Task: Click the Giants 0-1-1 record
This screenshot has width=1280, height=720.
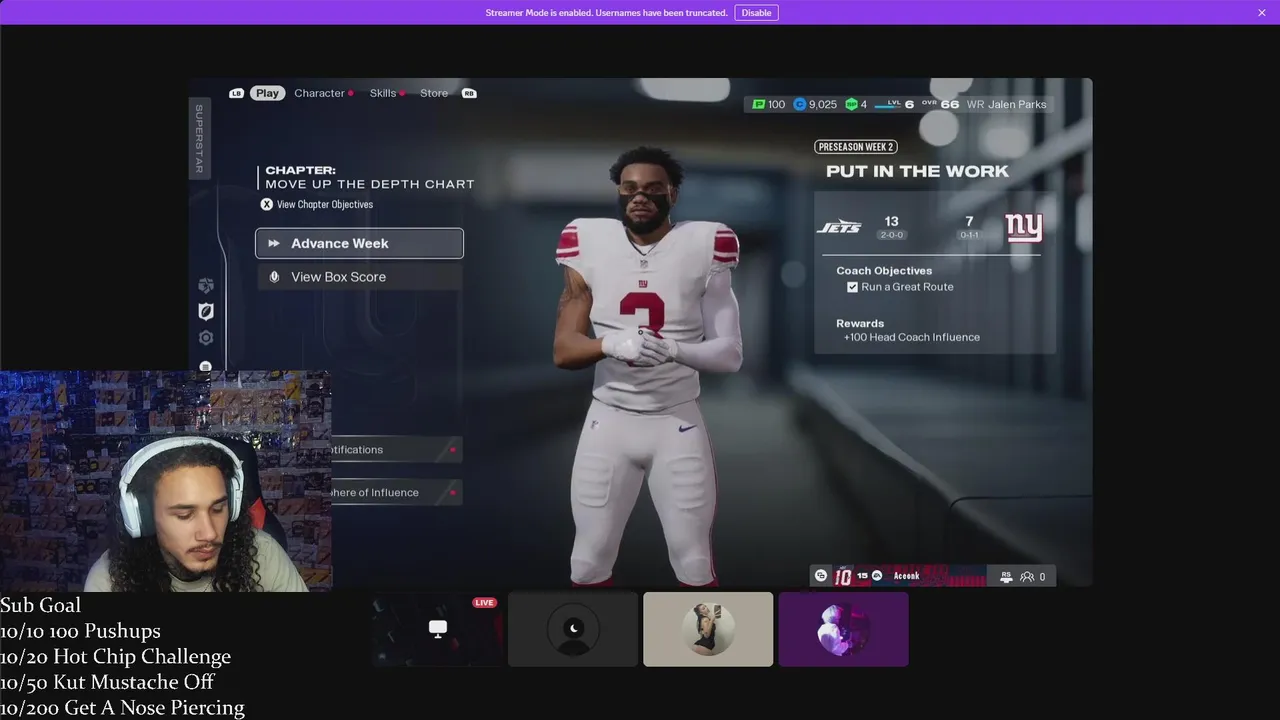Action: click(968, 235)
